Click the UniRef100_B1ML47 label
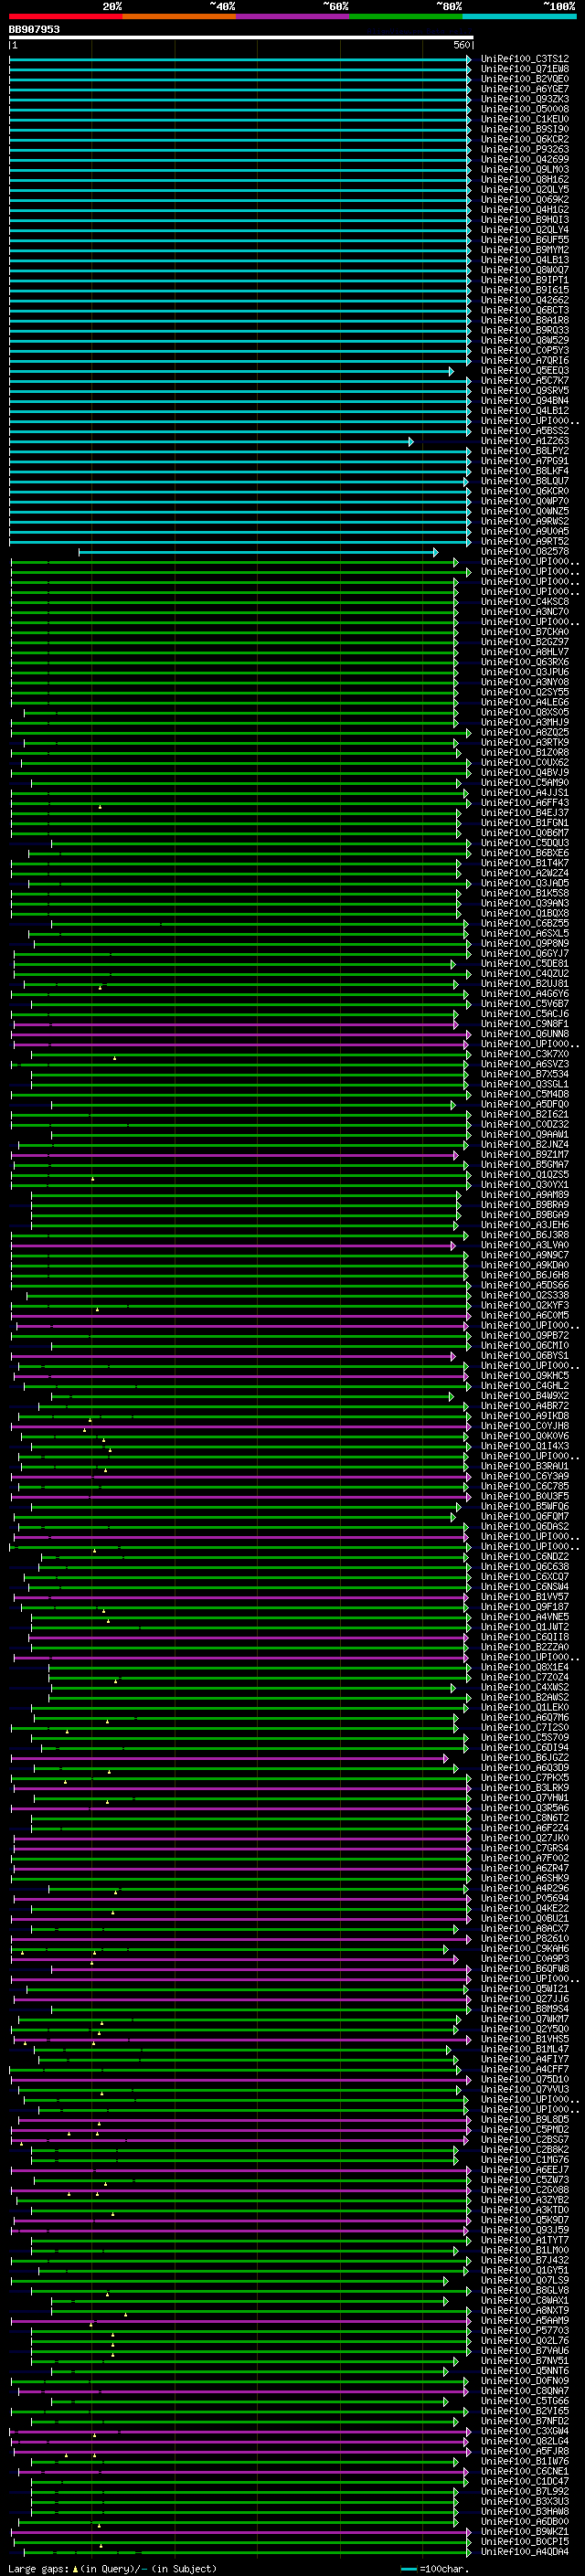 tap(525, 2049)
